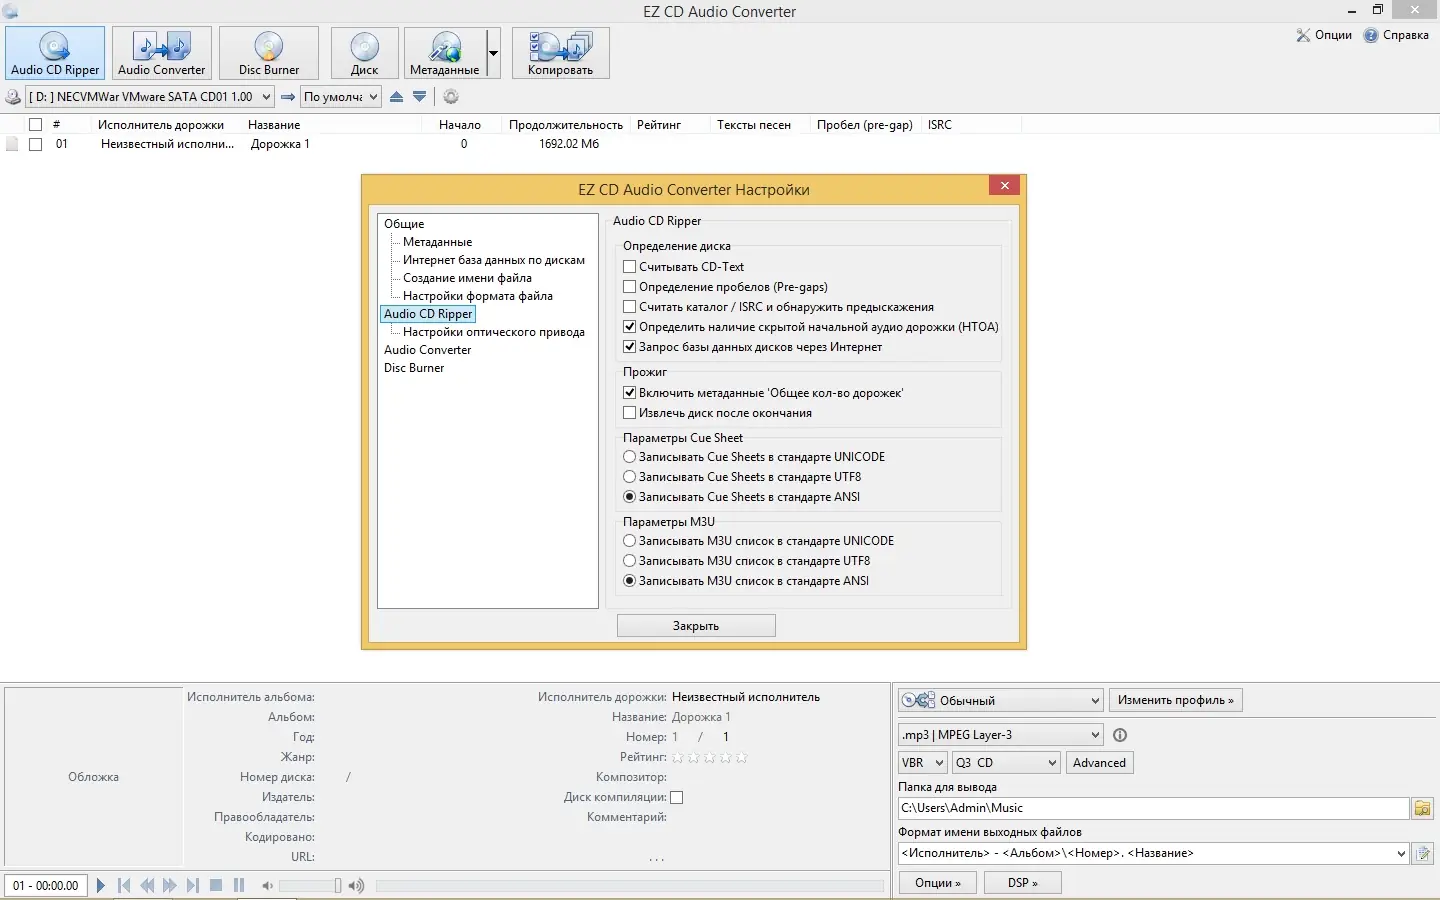1440x900 pixels.
Task: Select Общие in the settings tree
Action: point(404,224)
